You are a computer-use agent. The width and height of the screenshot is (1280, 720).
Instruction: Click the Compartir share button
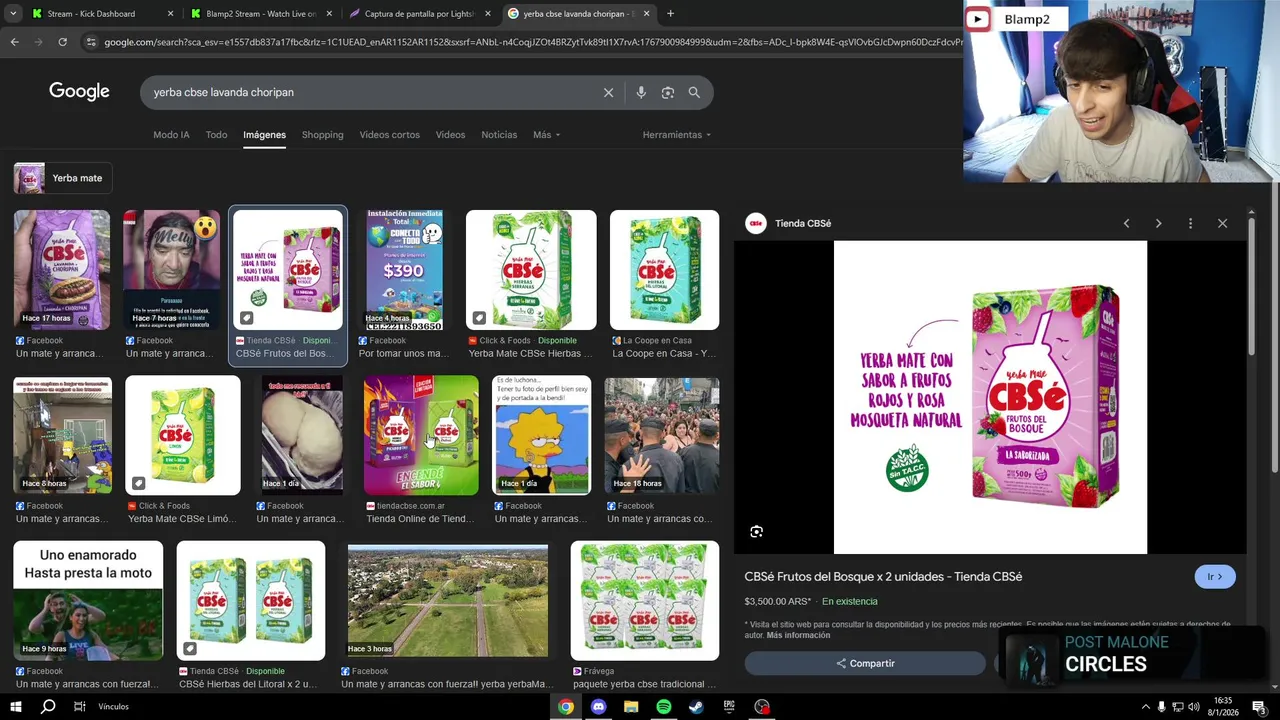pos(865,663)
